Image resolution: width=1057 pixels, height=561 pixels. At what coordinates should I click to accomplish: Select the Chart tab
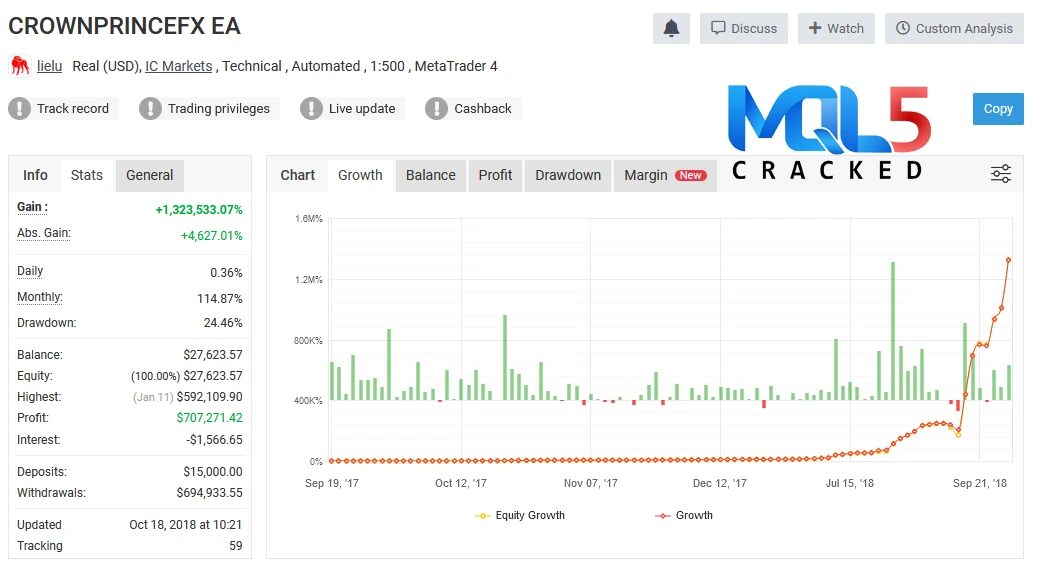297,175
